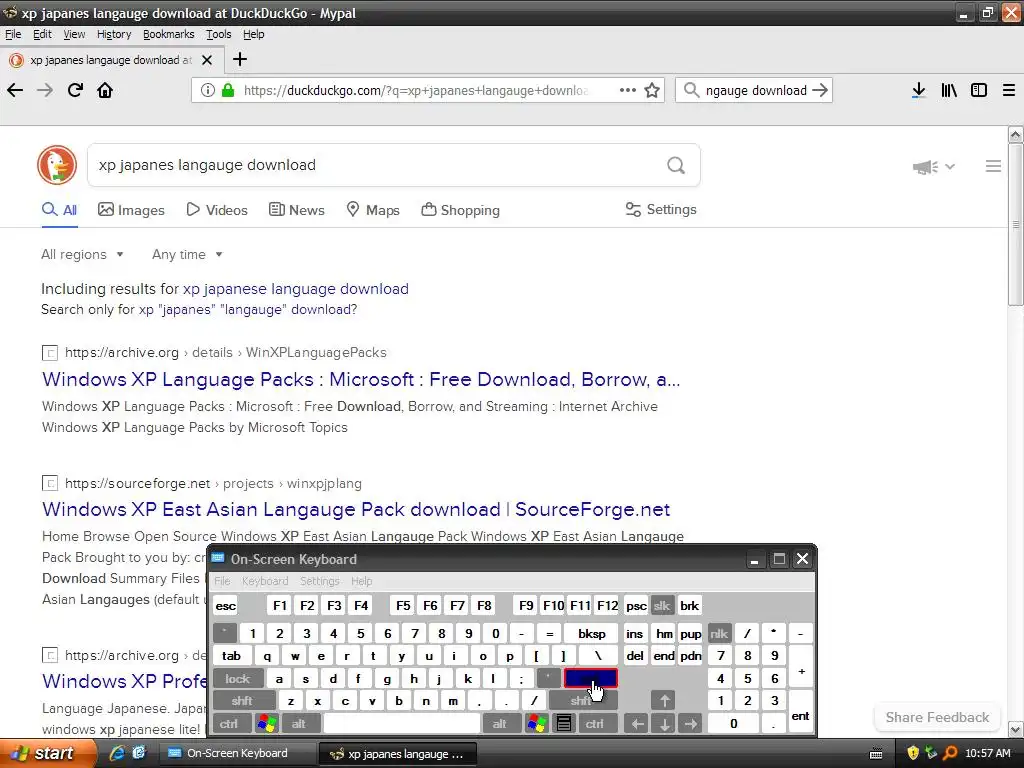Click the DuckDuckGo duck logo
1024x768 pixels.
[x=57, y=165]
